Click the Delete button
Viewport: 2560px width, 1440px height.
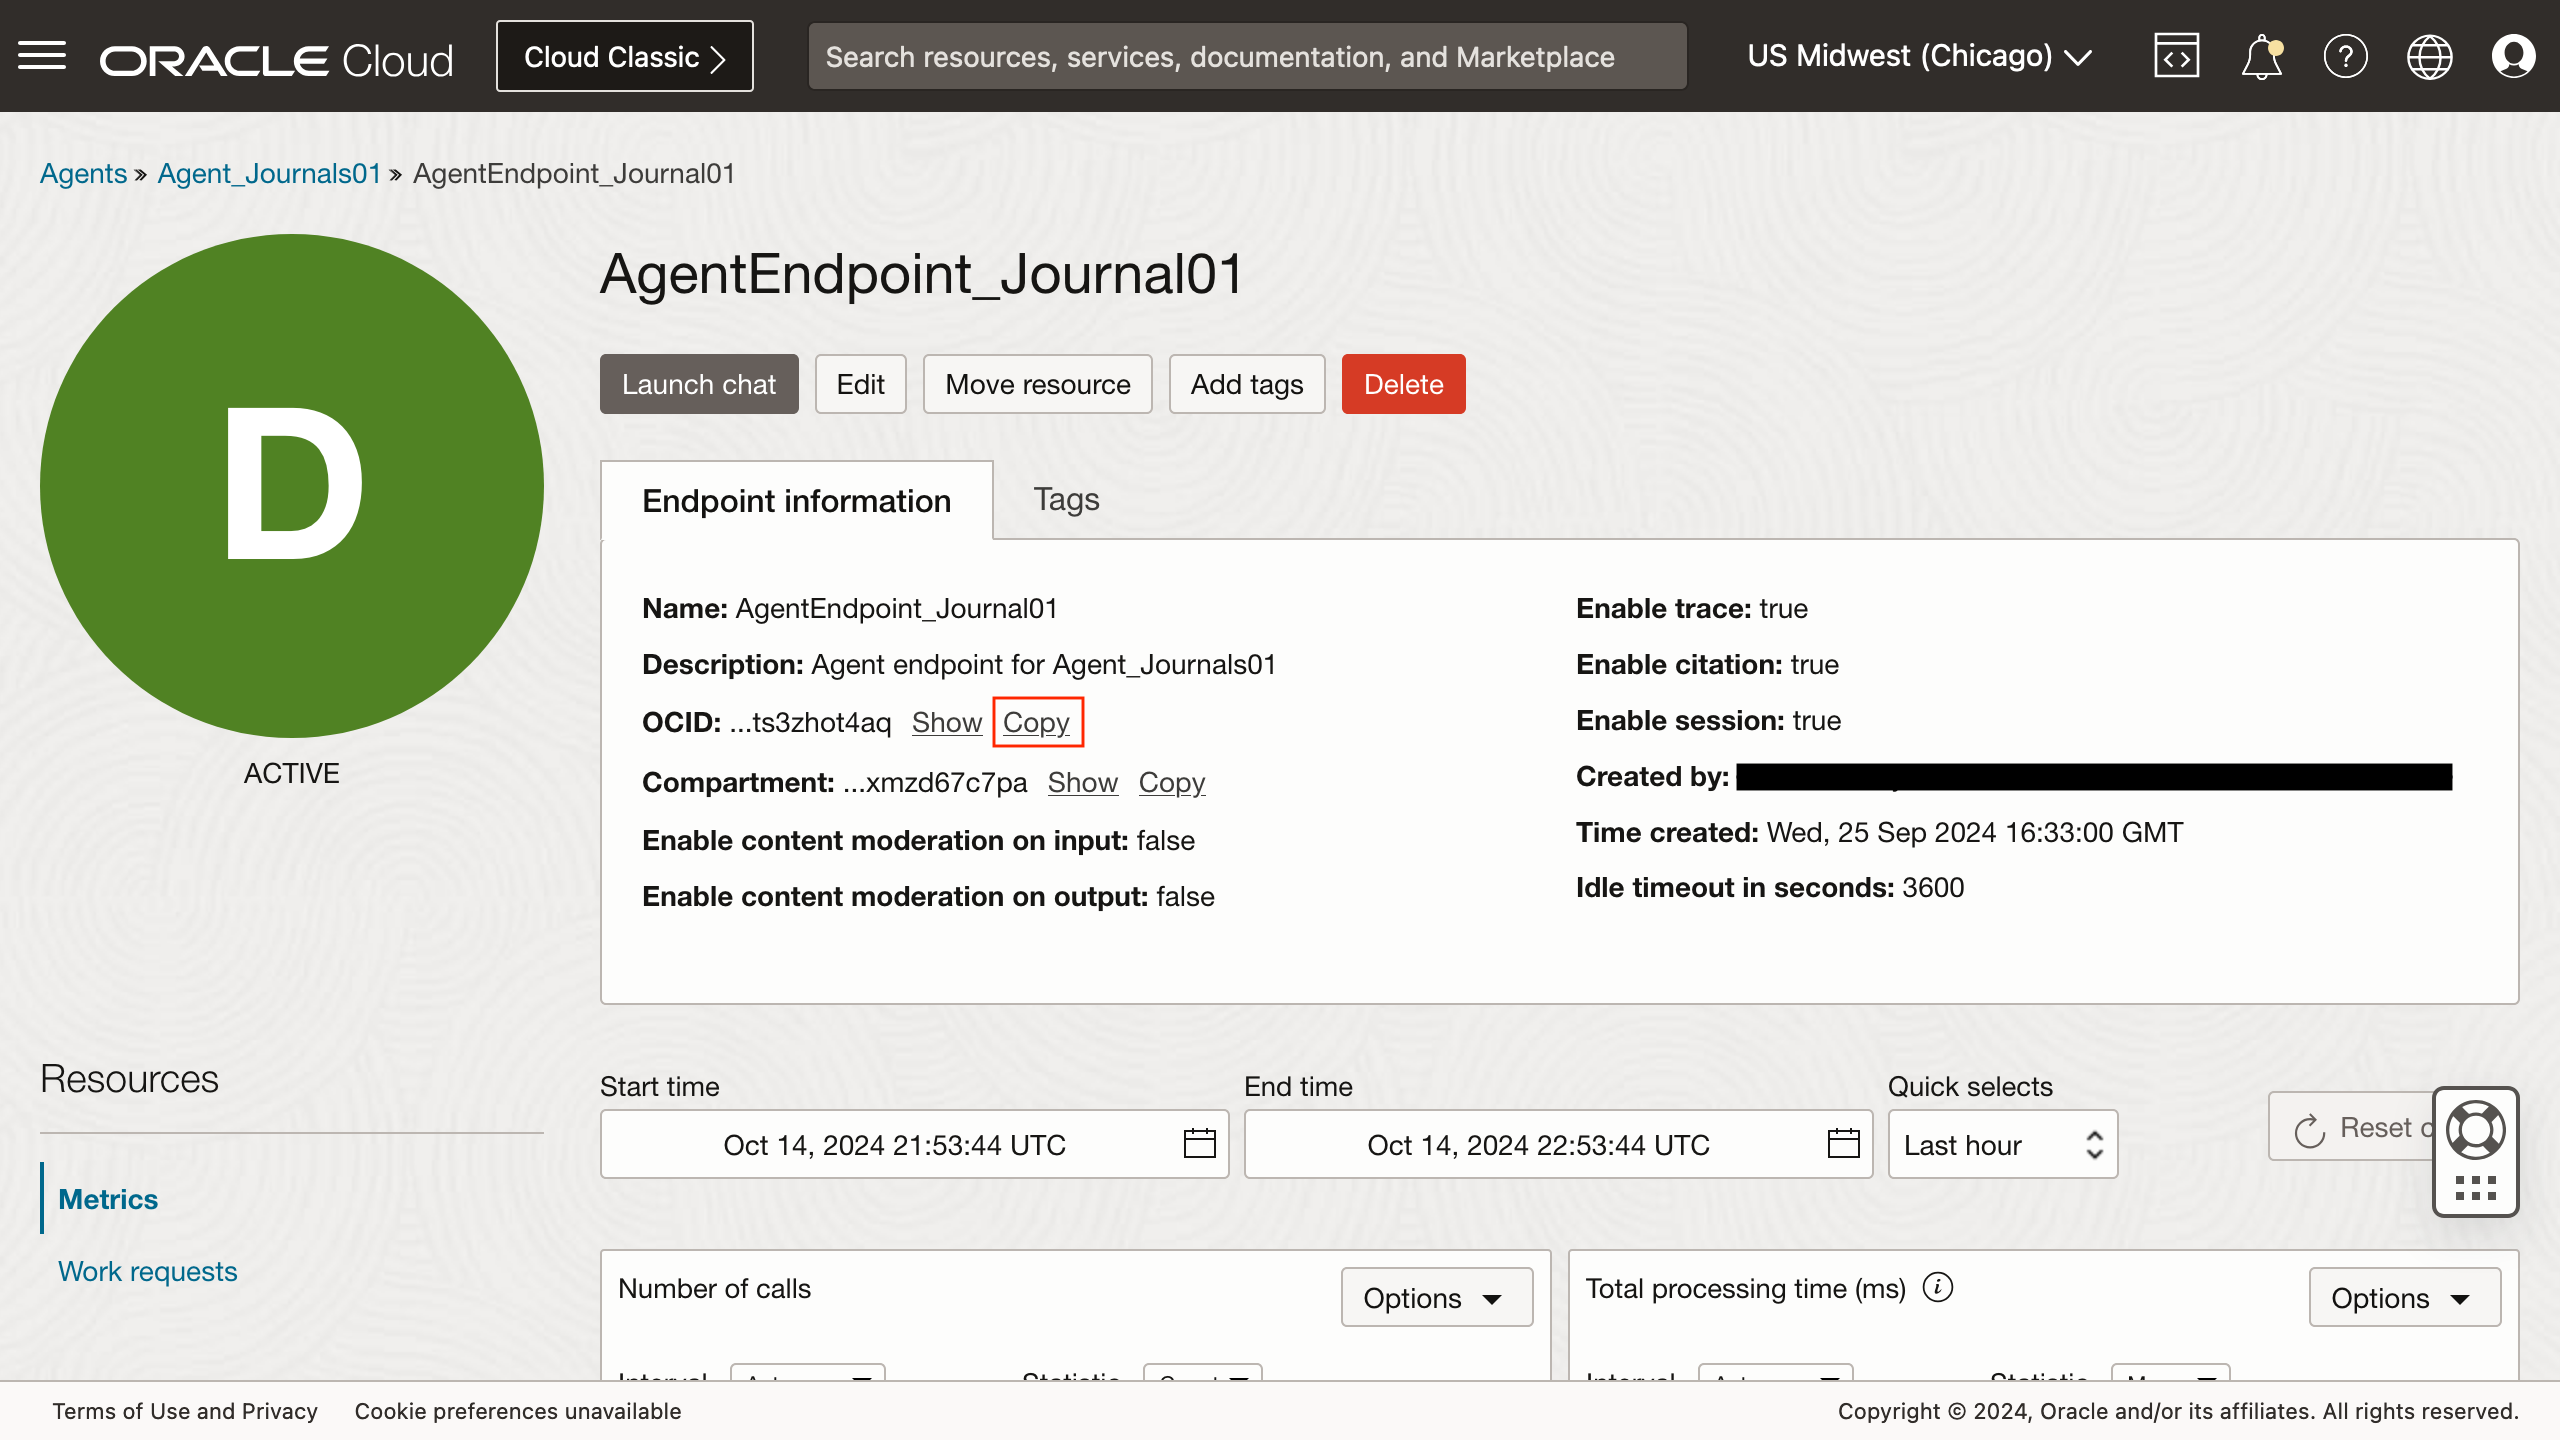pyautogui.click(x=1403, y=383)
